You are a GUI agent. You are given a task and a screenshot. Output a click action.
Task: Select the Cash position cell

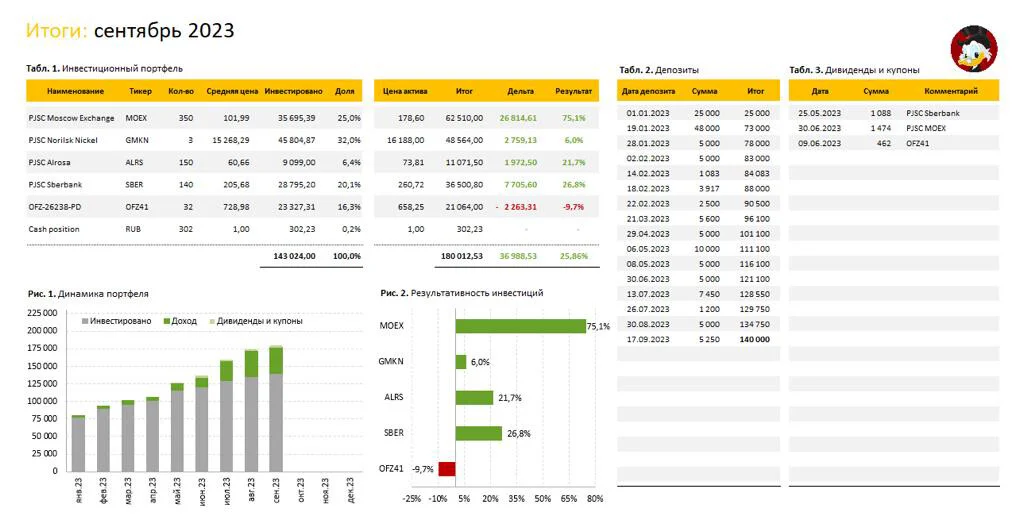pyautogui.click(x=54, y=229)
